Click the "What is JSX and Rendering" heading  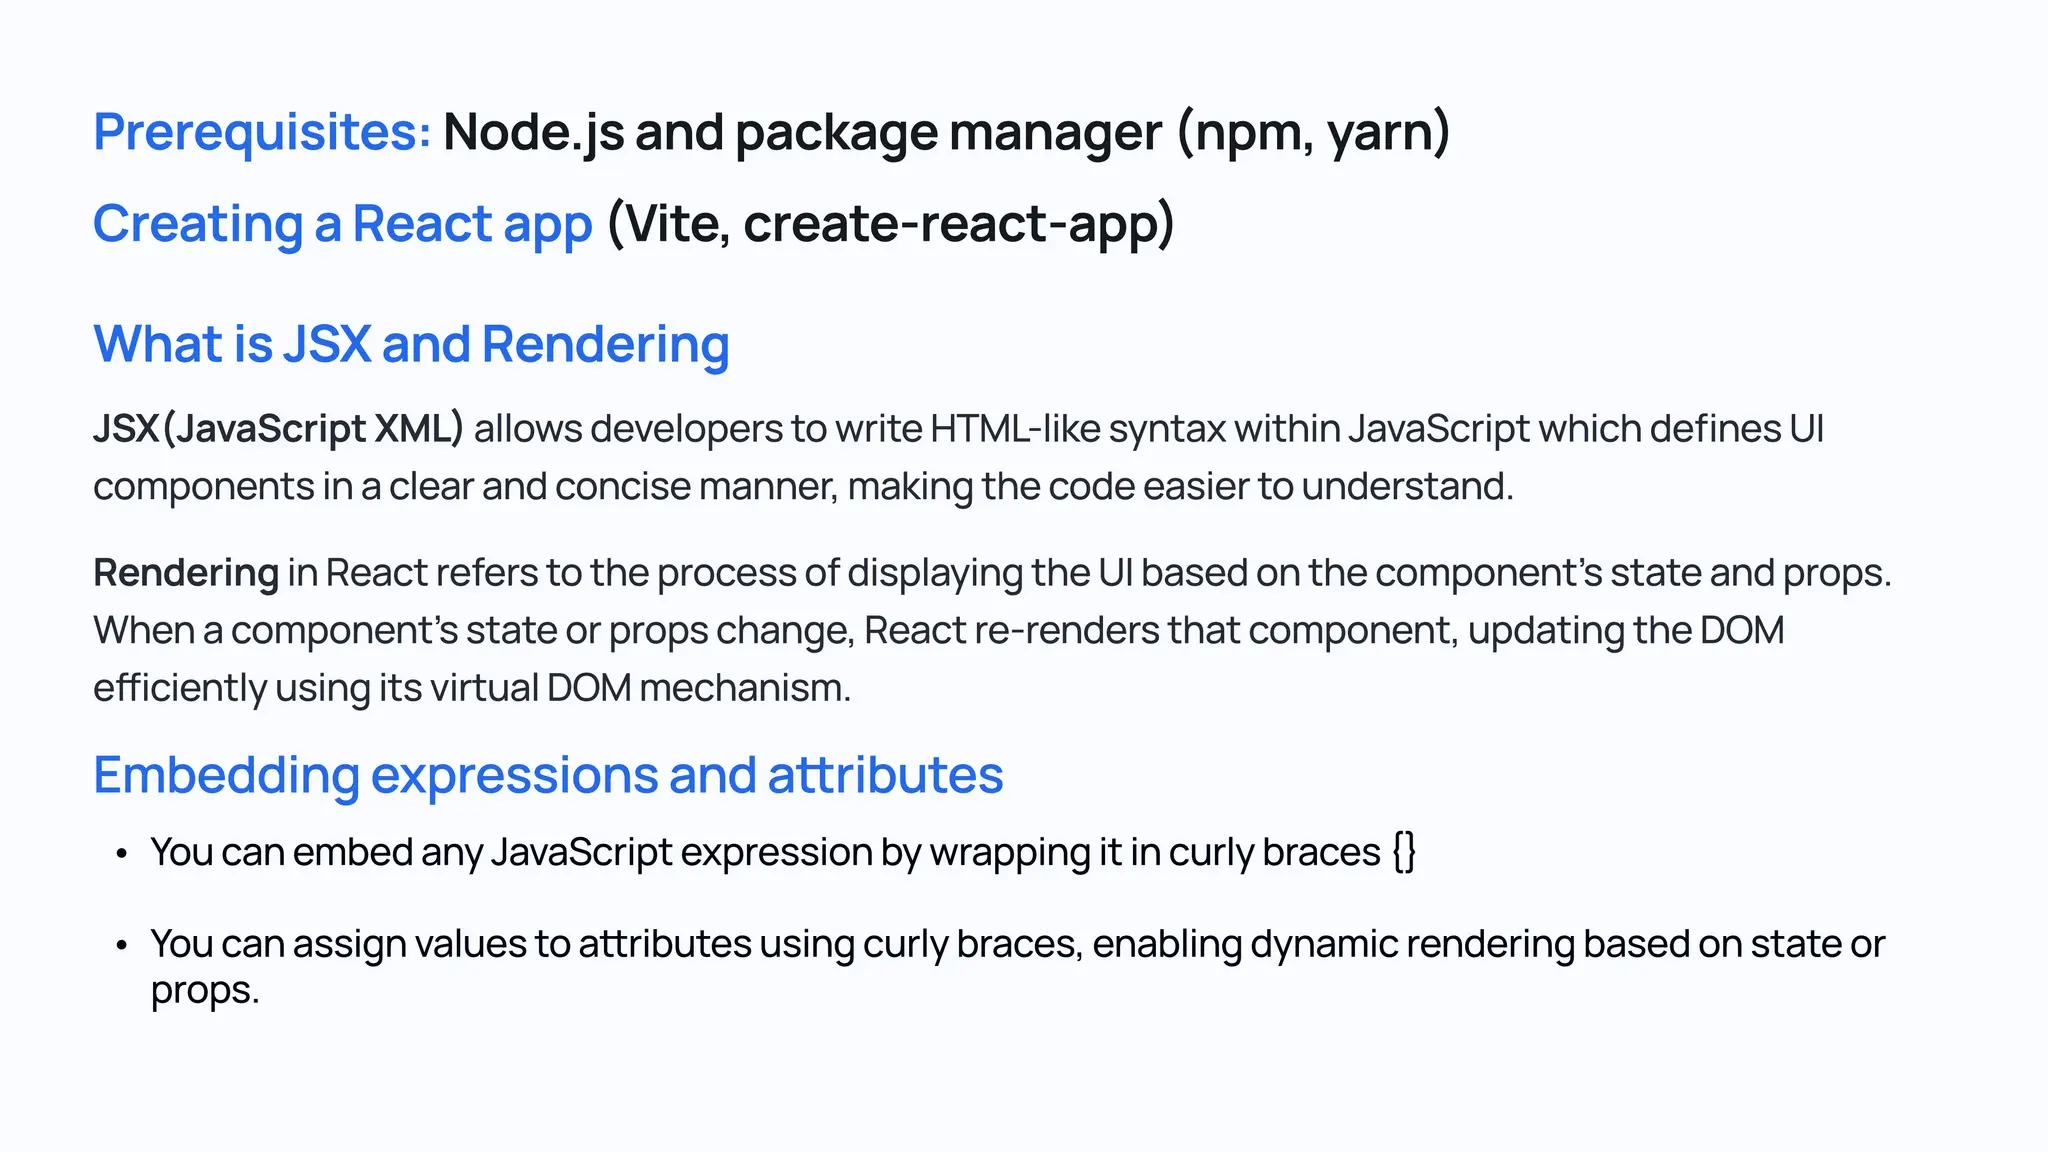[x=411, y=344]
